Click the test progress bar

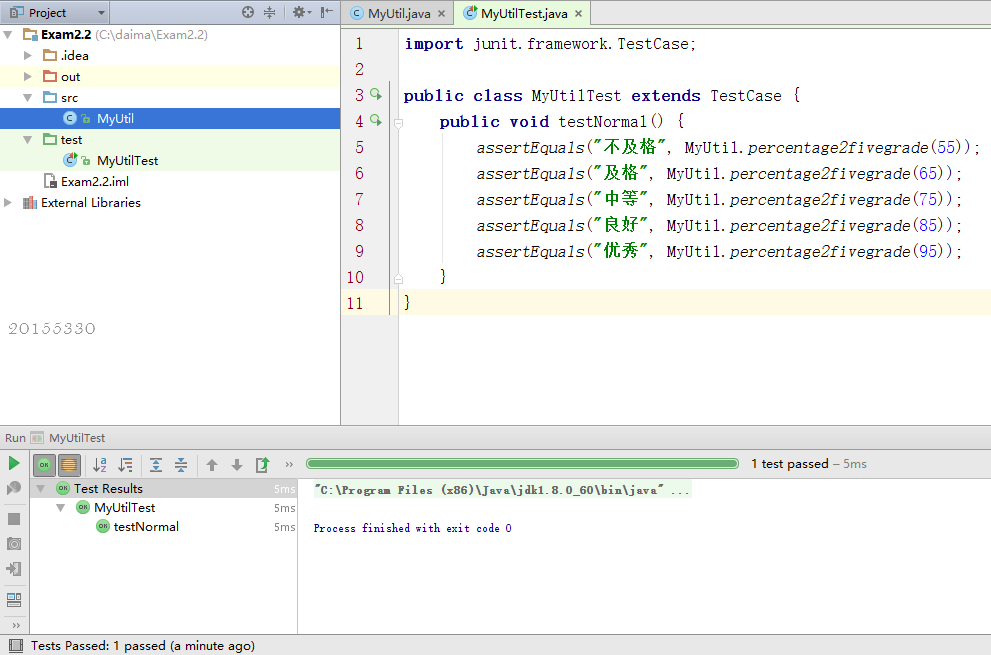[522, 463]
